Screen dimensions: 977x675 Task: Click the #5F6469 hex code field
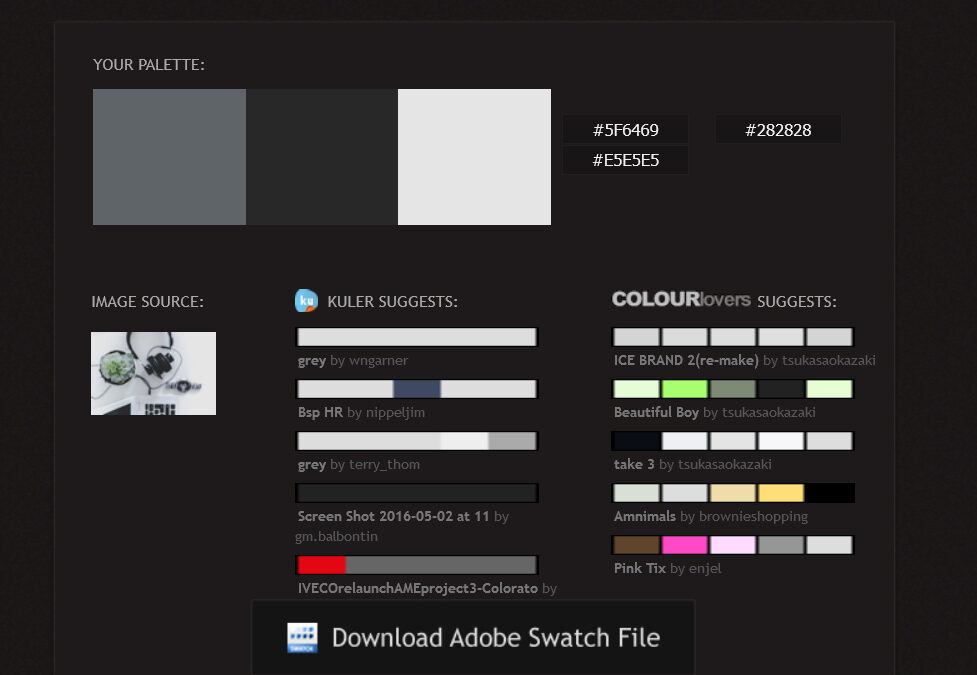pos(625,130)
